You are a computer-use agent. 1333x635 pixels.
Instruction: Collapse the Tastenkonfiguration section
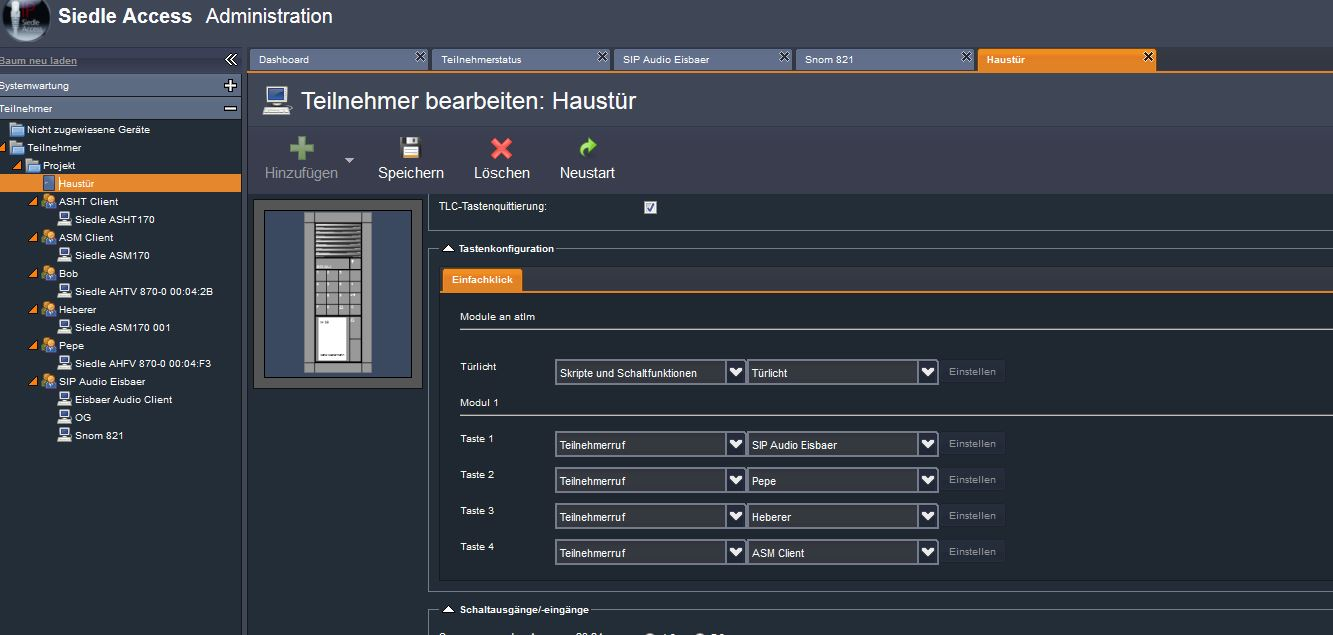pyautogui.click(x=448, y=248)
